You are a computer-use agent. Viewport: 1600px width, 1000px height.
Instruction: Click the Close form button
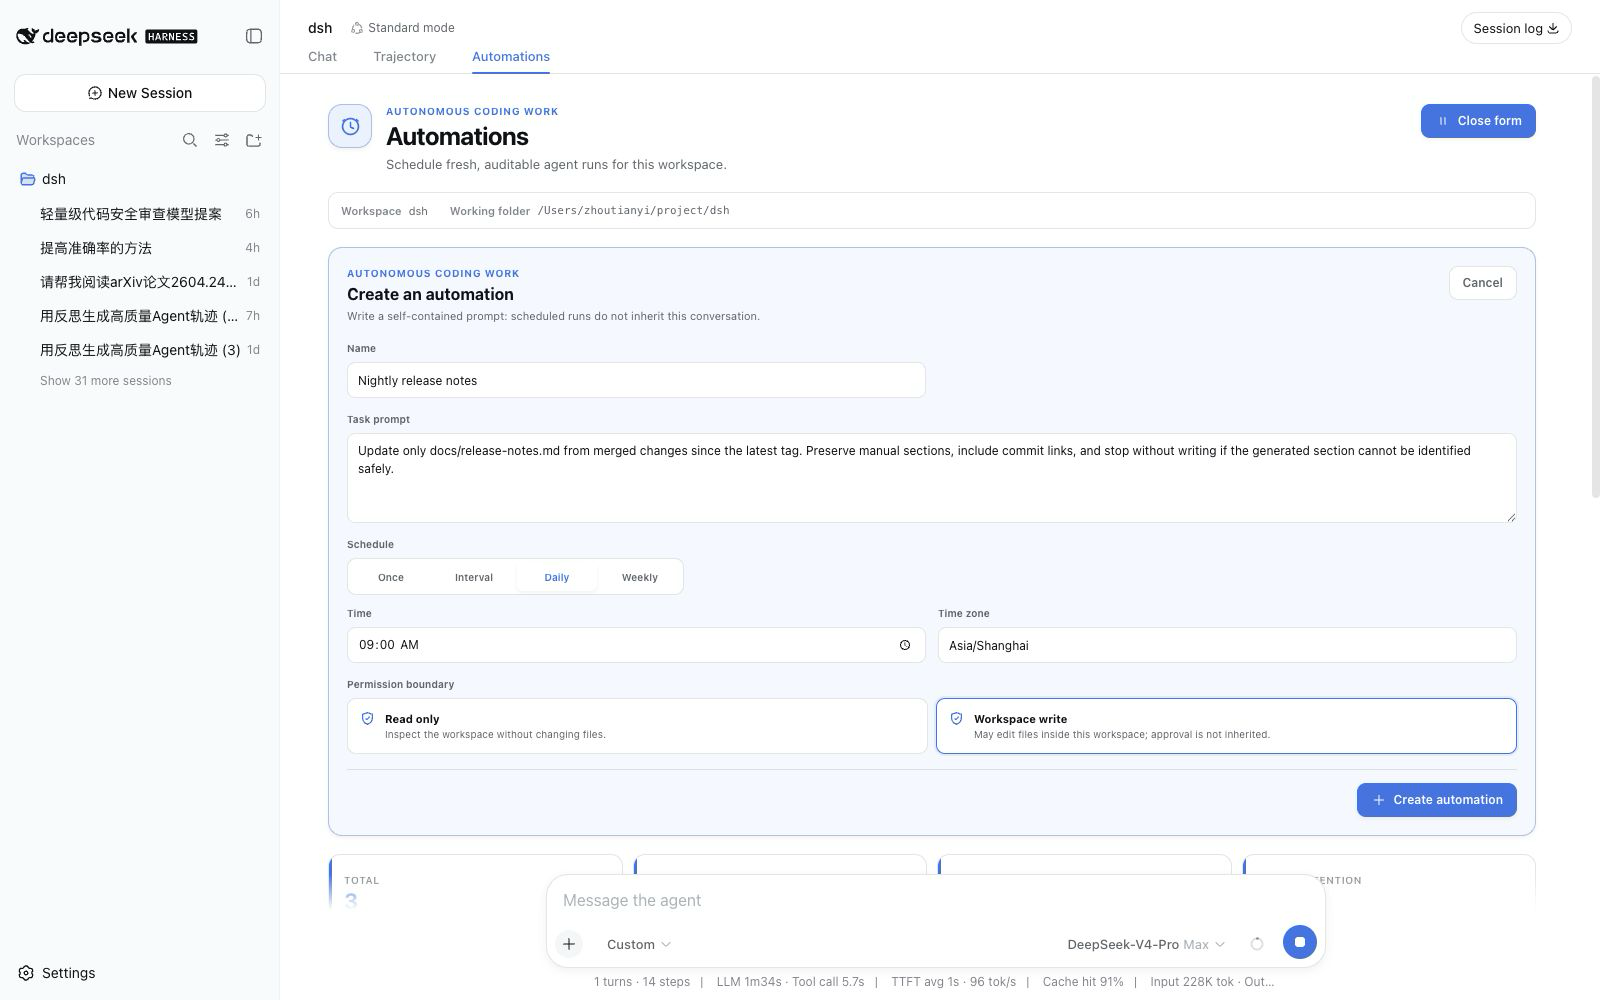[x=1478, y=121]
